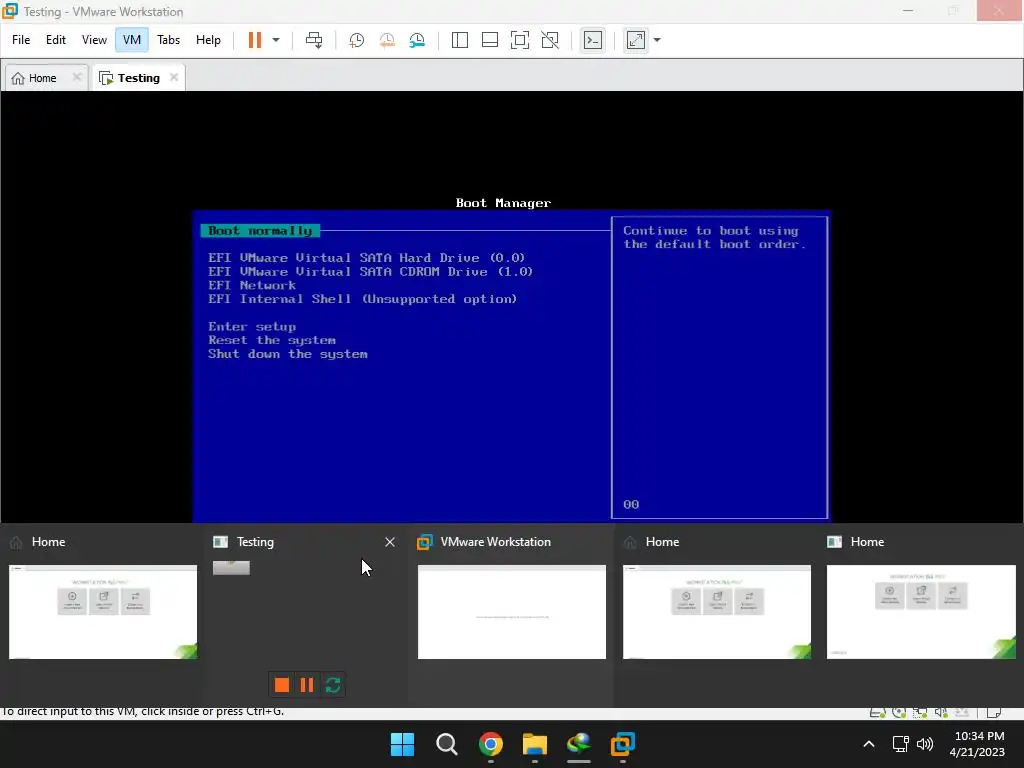Image resolution: width=1024 pixels, height=768 pixels.
Task: Select EFI VMware Virtual SATA Hard Drive entry
Action: (366, 258)
